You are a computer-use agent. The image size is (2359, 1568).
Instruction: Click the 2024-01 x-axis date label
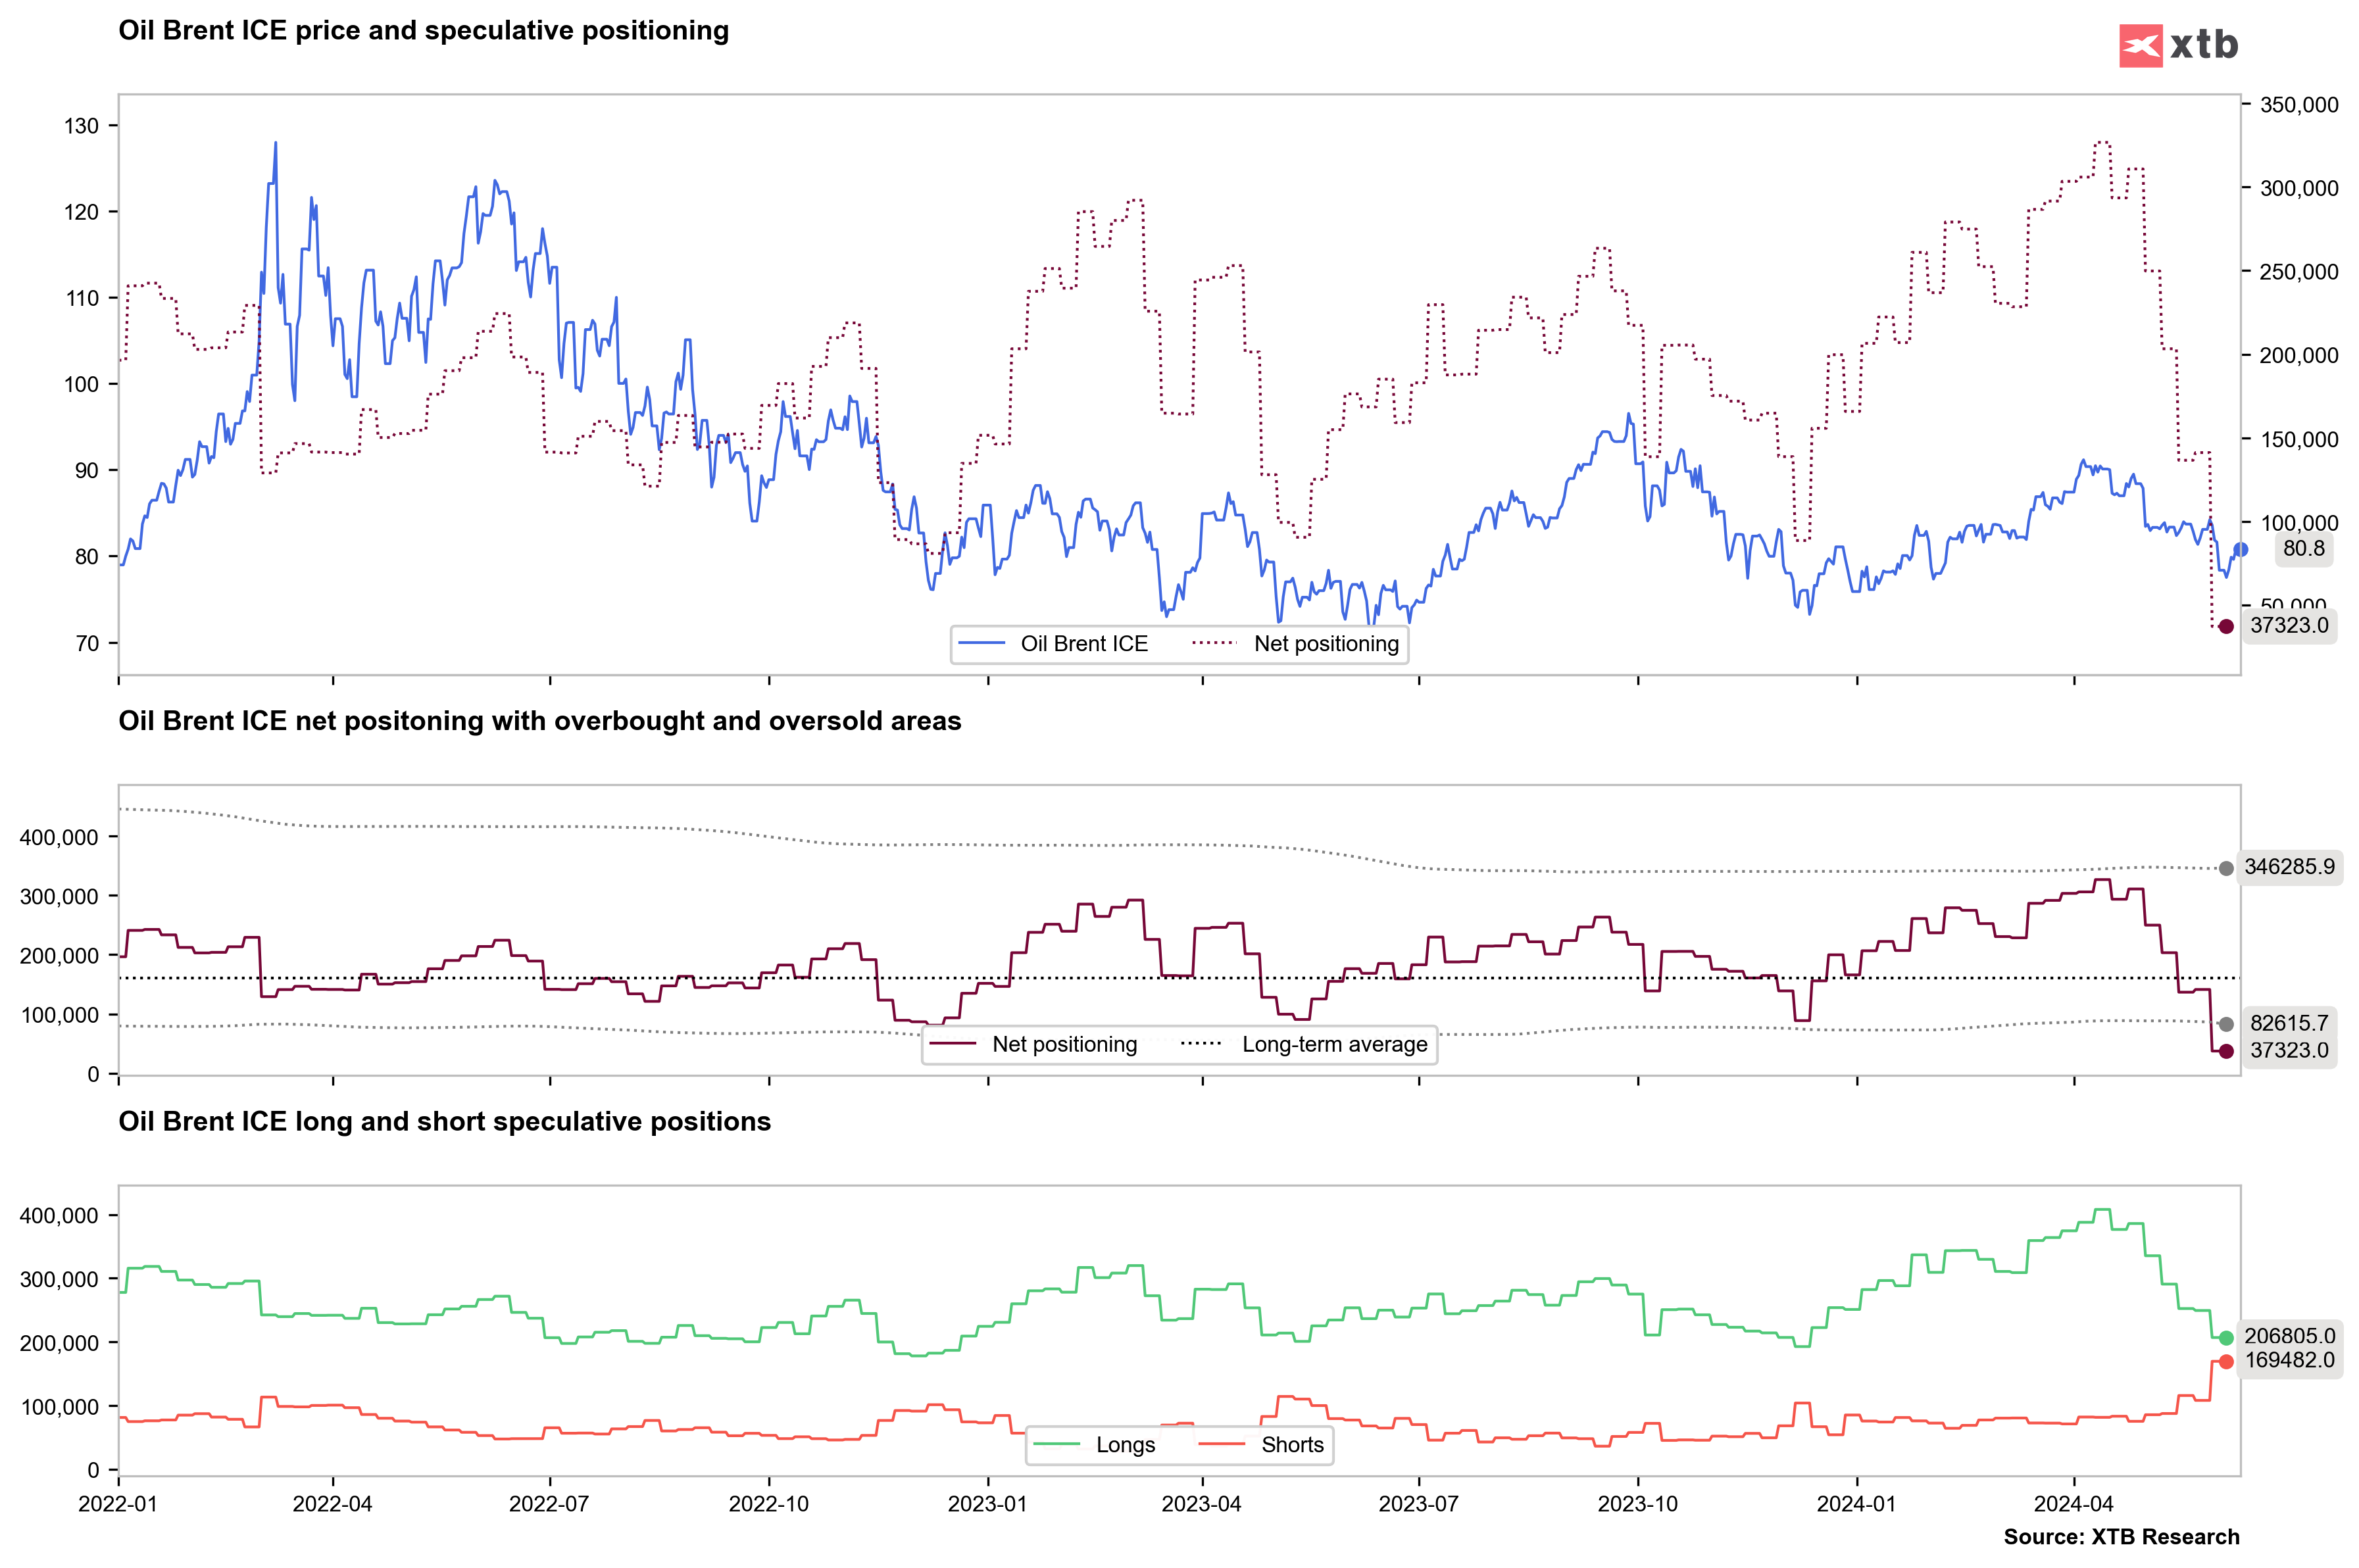click(x=1856, y=1504)
